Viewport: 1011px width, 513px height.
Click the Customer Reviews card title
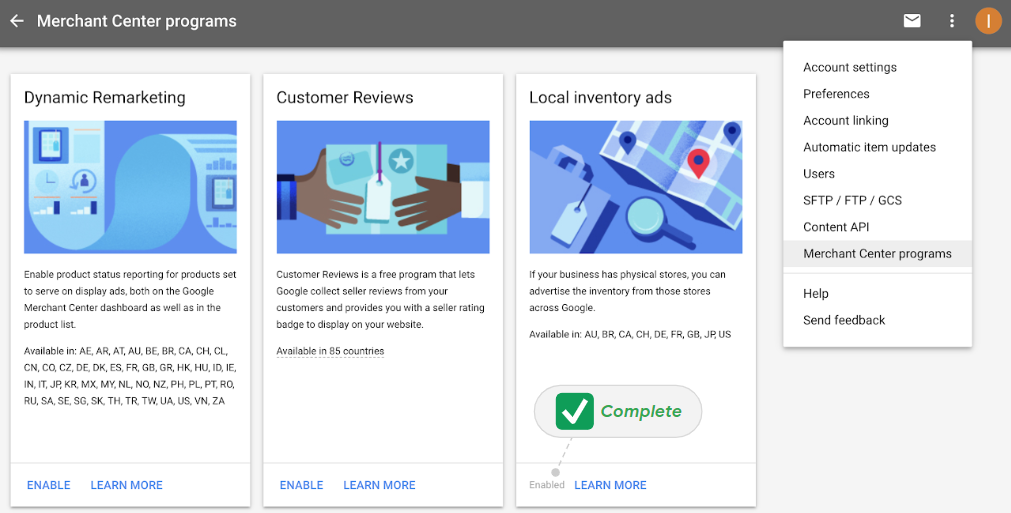[345, 97]
